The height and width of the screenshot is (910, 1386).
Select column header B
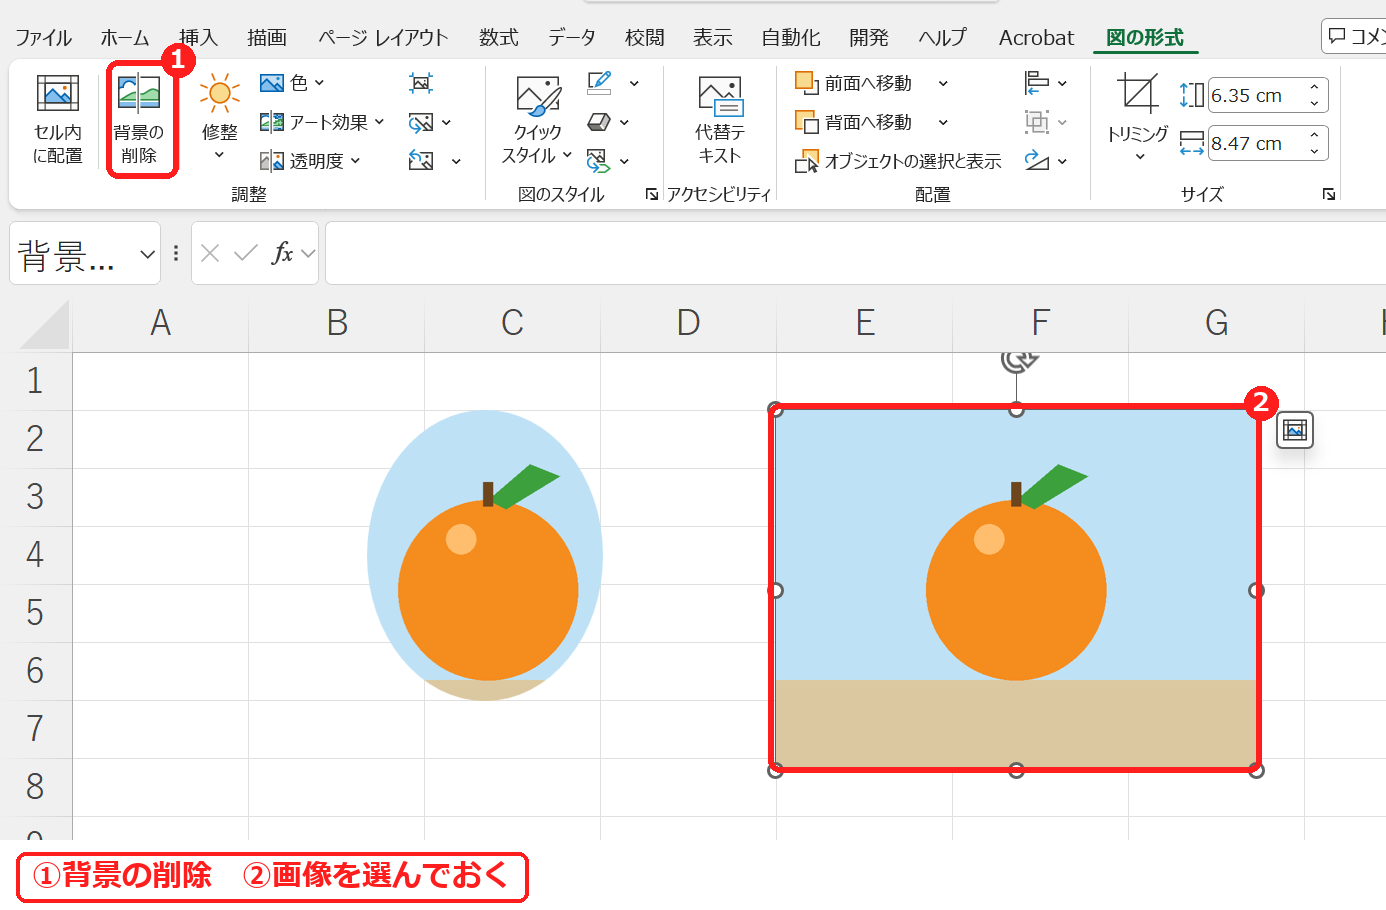337,323
